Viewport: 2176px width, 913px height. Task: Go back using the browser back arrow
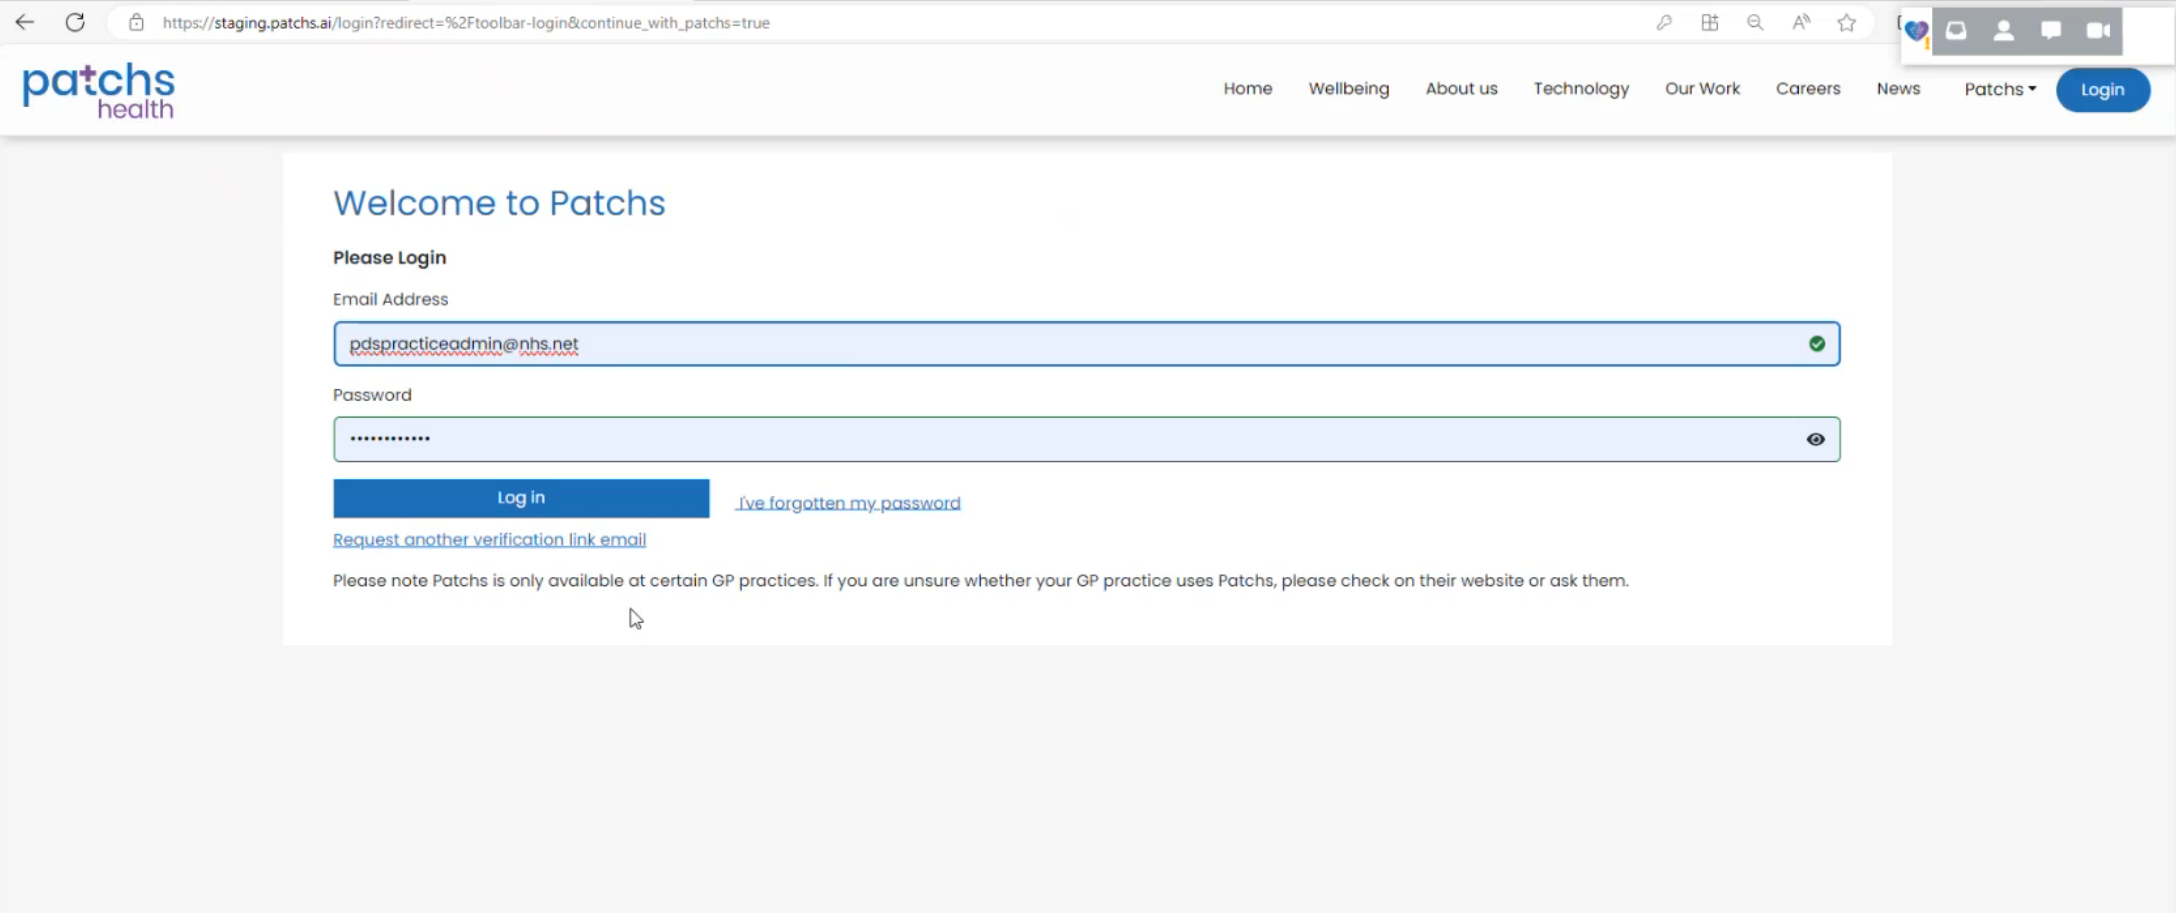click(24, 22)
